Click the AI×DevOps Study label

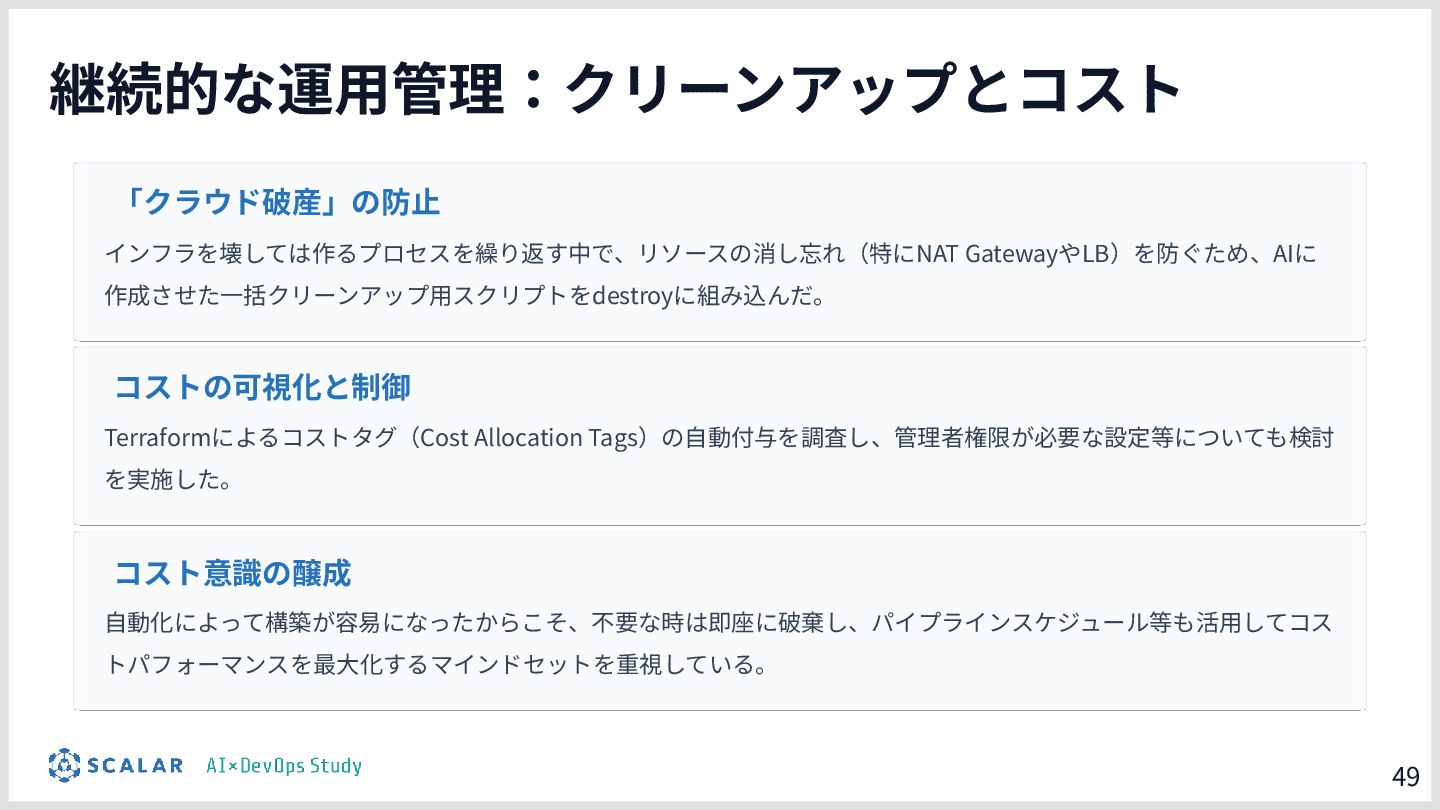284,766
